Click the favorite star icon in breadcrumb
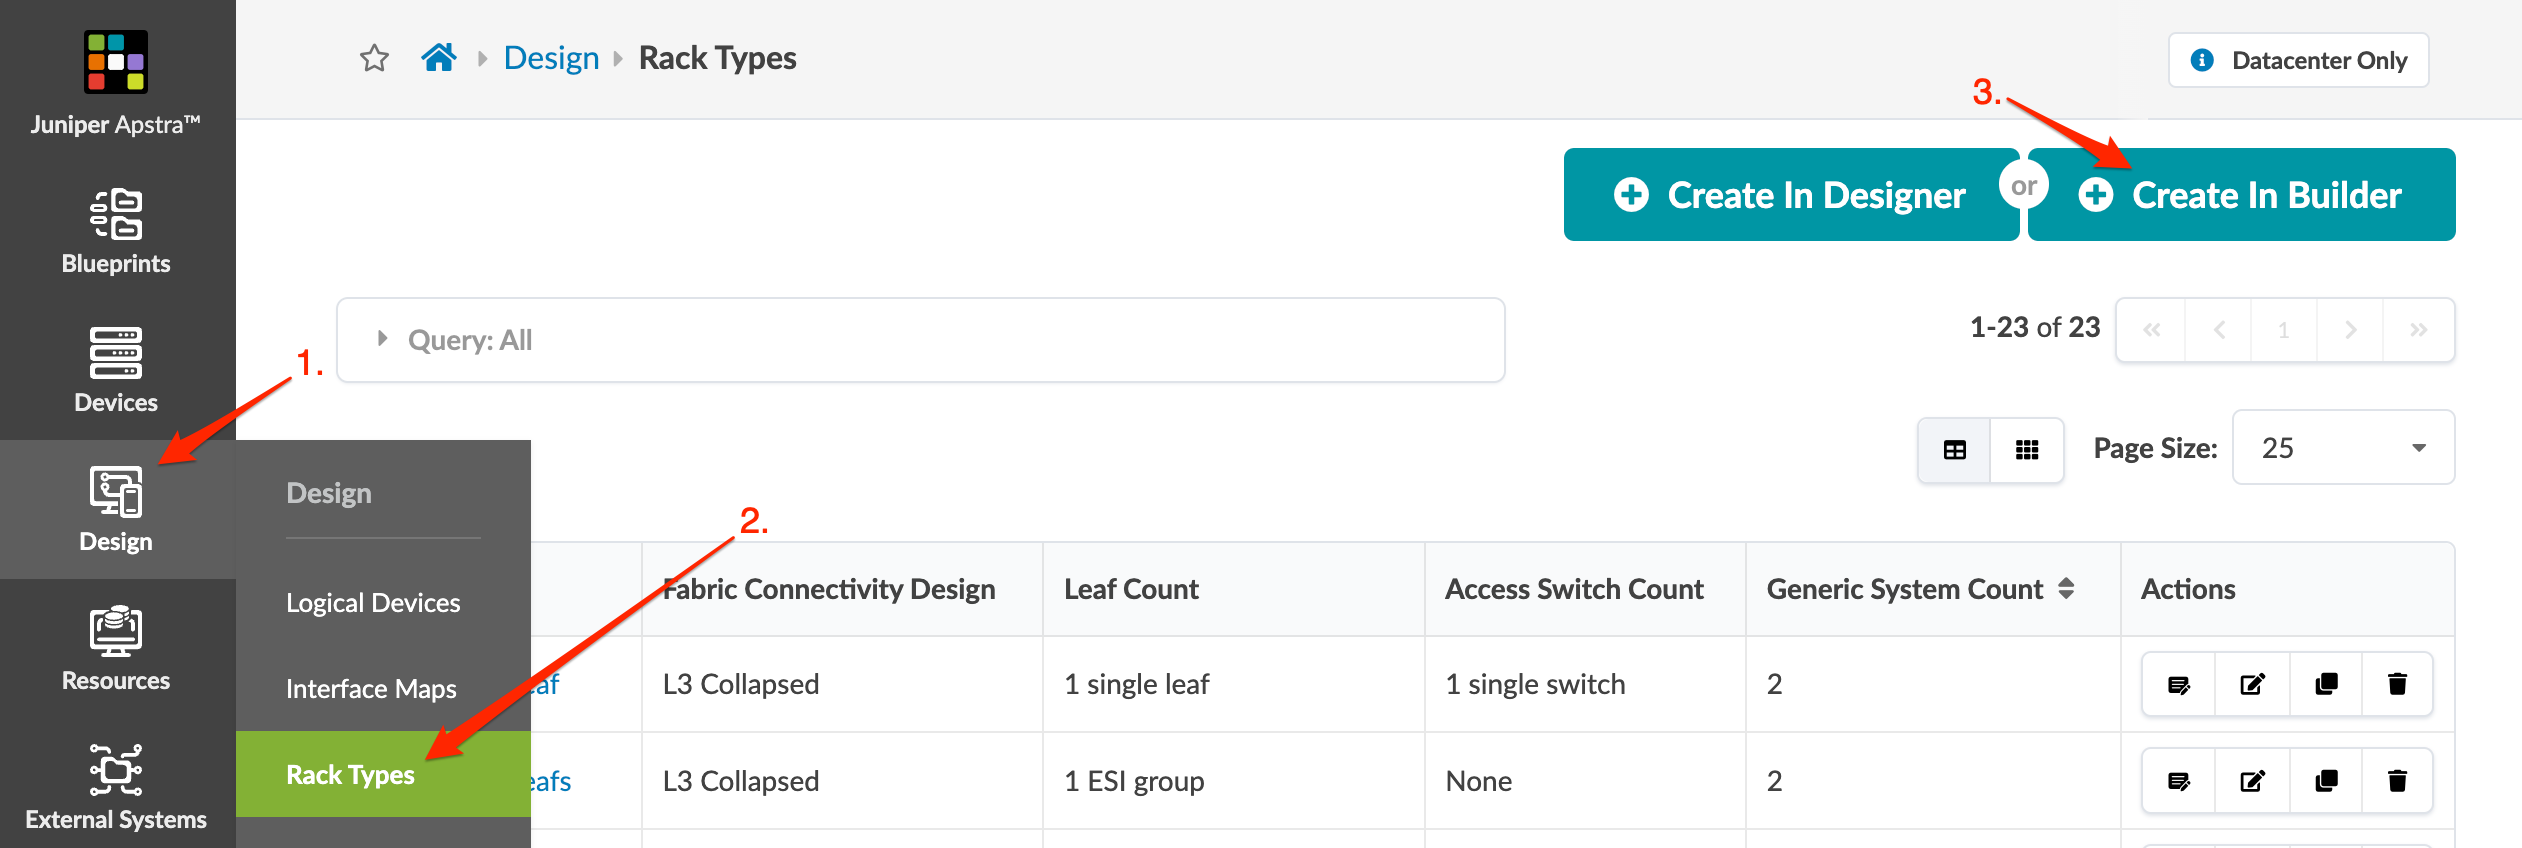2522x848 pixels. 374,58
